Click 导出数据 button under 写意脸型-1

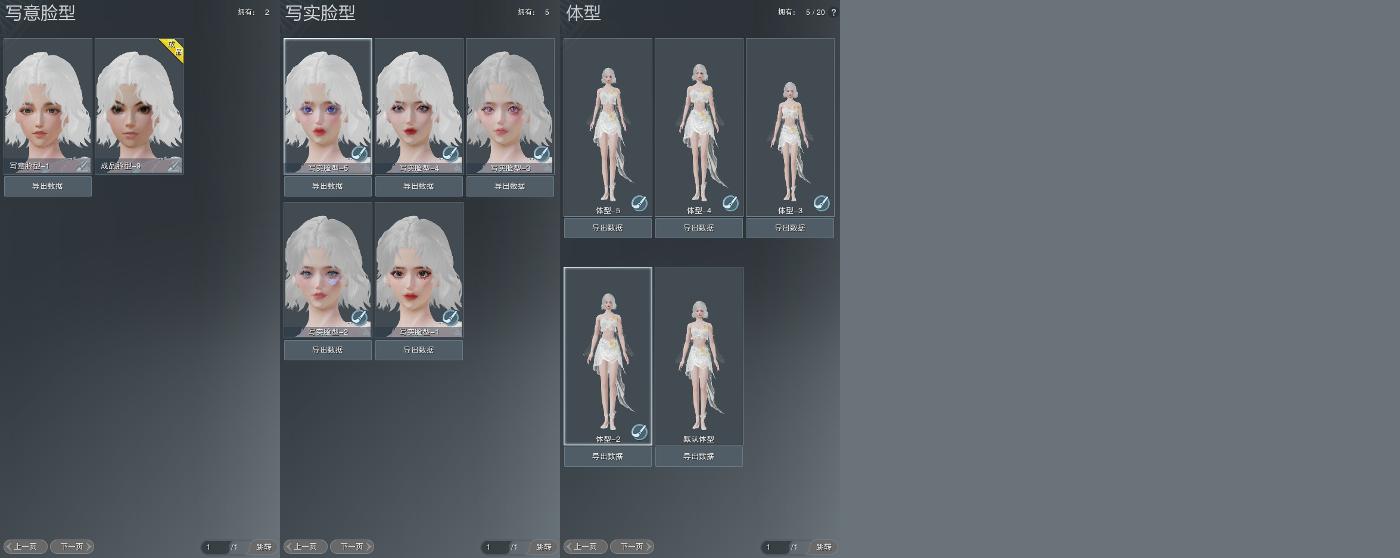pos(48,186)
